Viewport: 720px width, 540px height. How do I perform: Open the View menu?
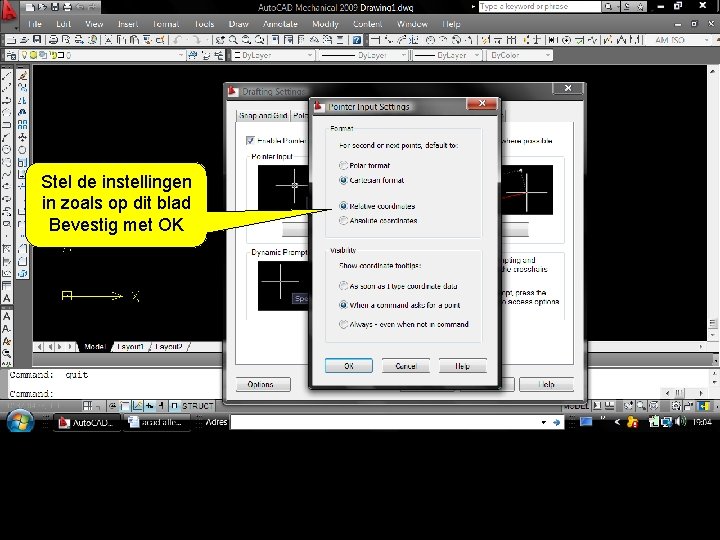tap(94, 24)
